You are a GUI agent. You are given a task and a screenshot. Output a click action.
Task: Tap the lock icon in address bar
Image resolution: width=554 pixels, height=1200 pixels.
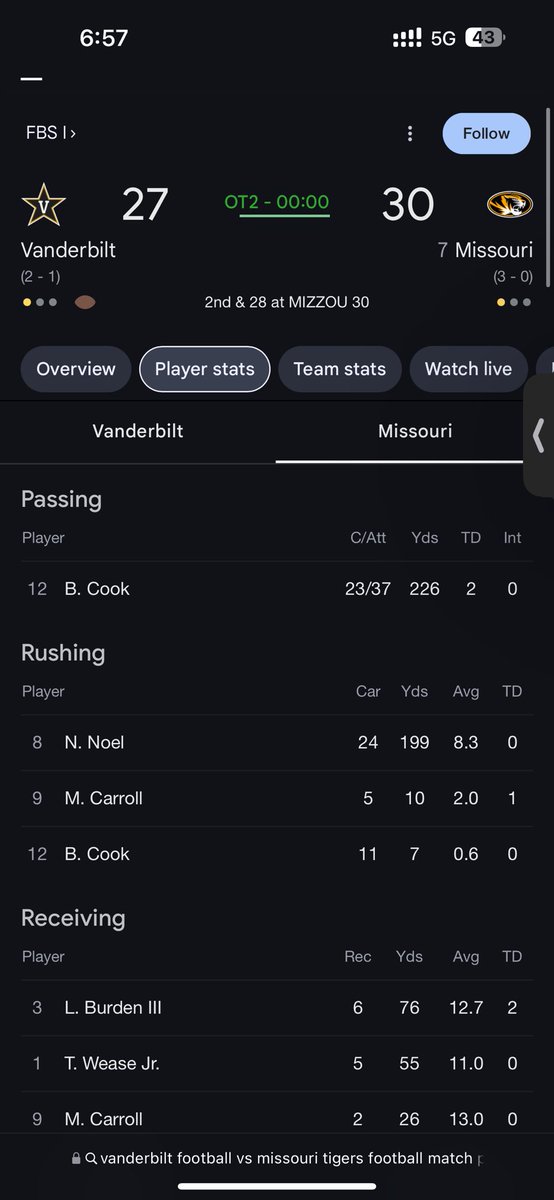(76, 1158)
